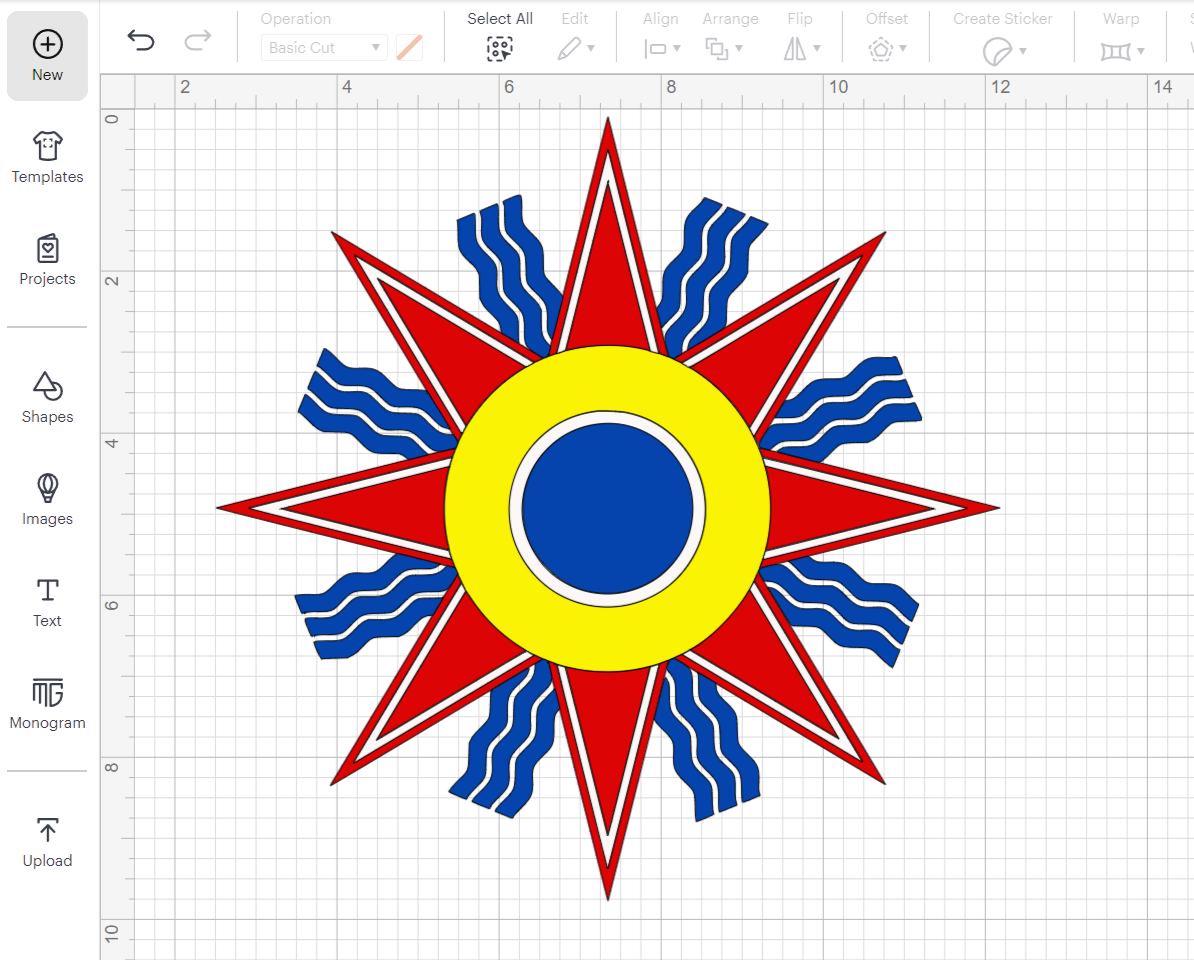Open the Templates panel
The width and height of the screenshot is (1194, 960).
pyautogui.click(x=47, y=158)
